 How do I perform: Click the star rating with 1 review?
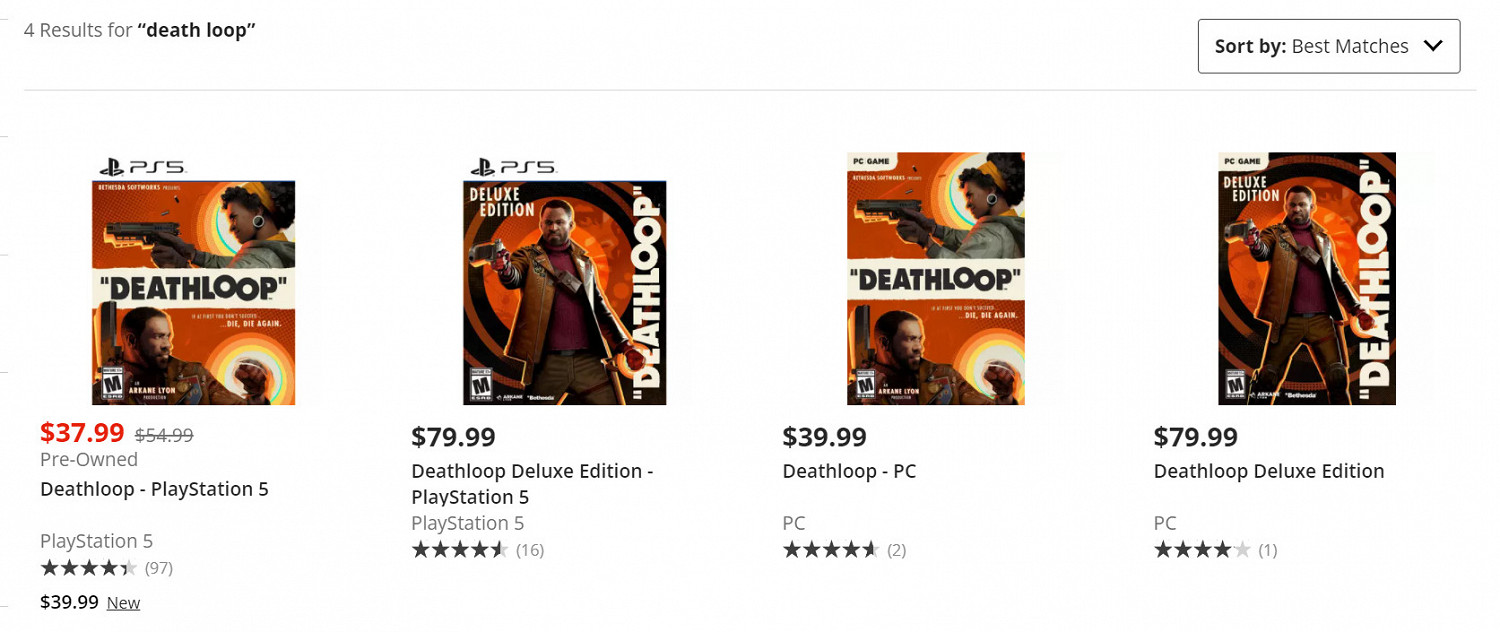(1202, 550)
